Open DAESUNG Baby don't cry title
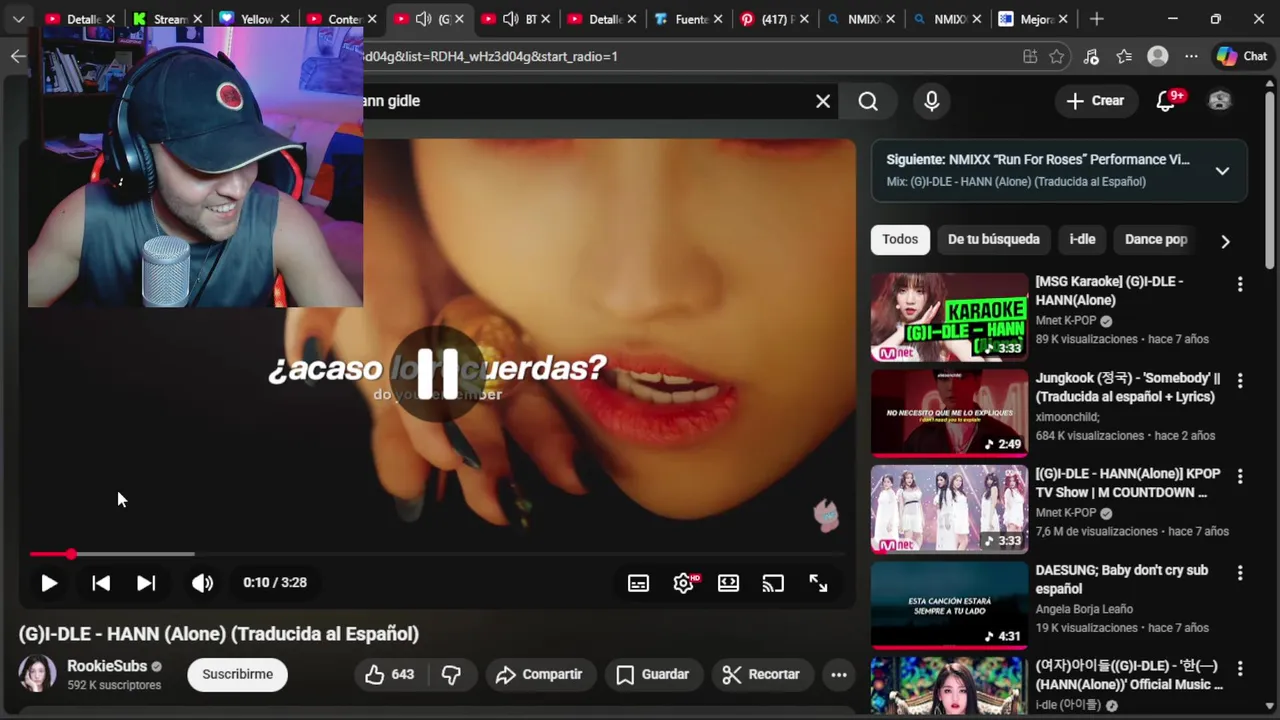This screenshot has width=1280, height=720. pyautogui.click(x=1122, y=580)
